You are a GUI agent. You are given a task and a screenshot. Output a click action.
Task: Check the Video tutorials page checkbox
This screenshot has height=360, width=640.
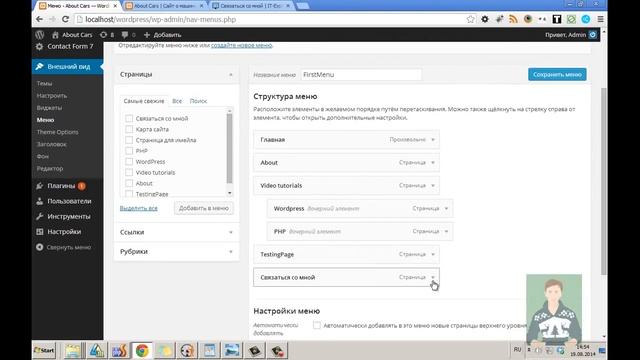pyautogui.click(x=129, y=173)
